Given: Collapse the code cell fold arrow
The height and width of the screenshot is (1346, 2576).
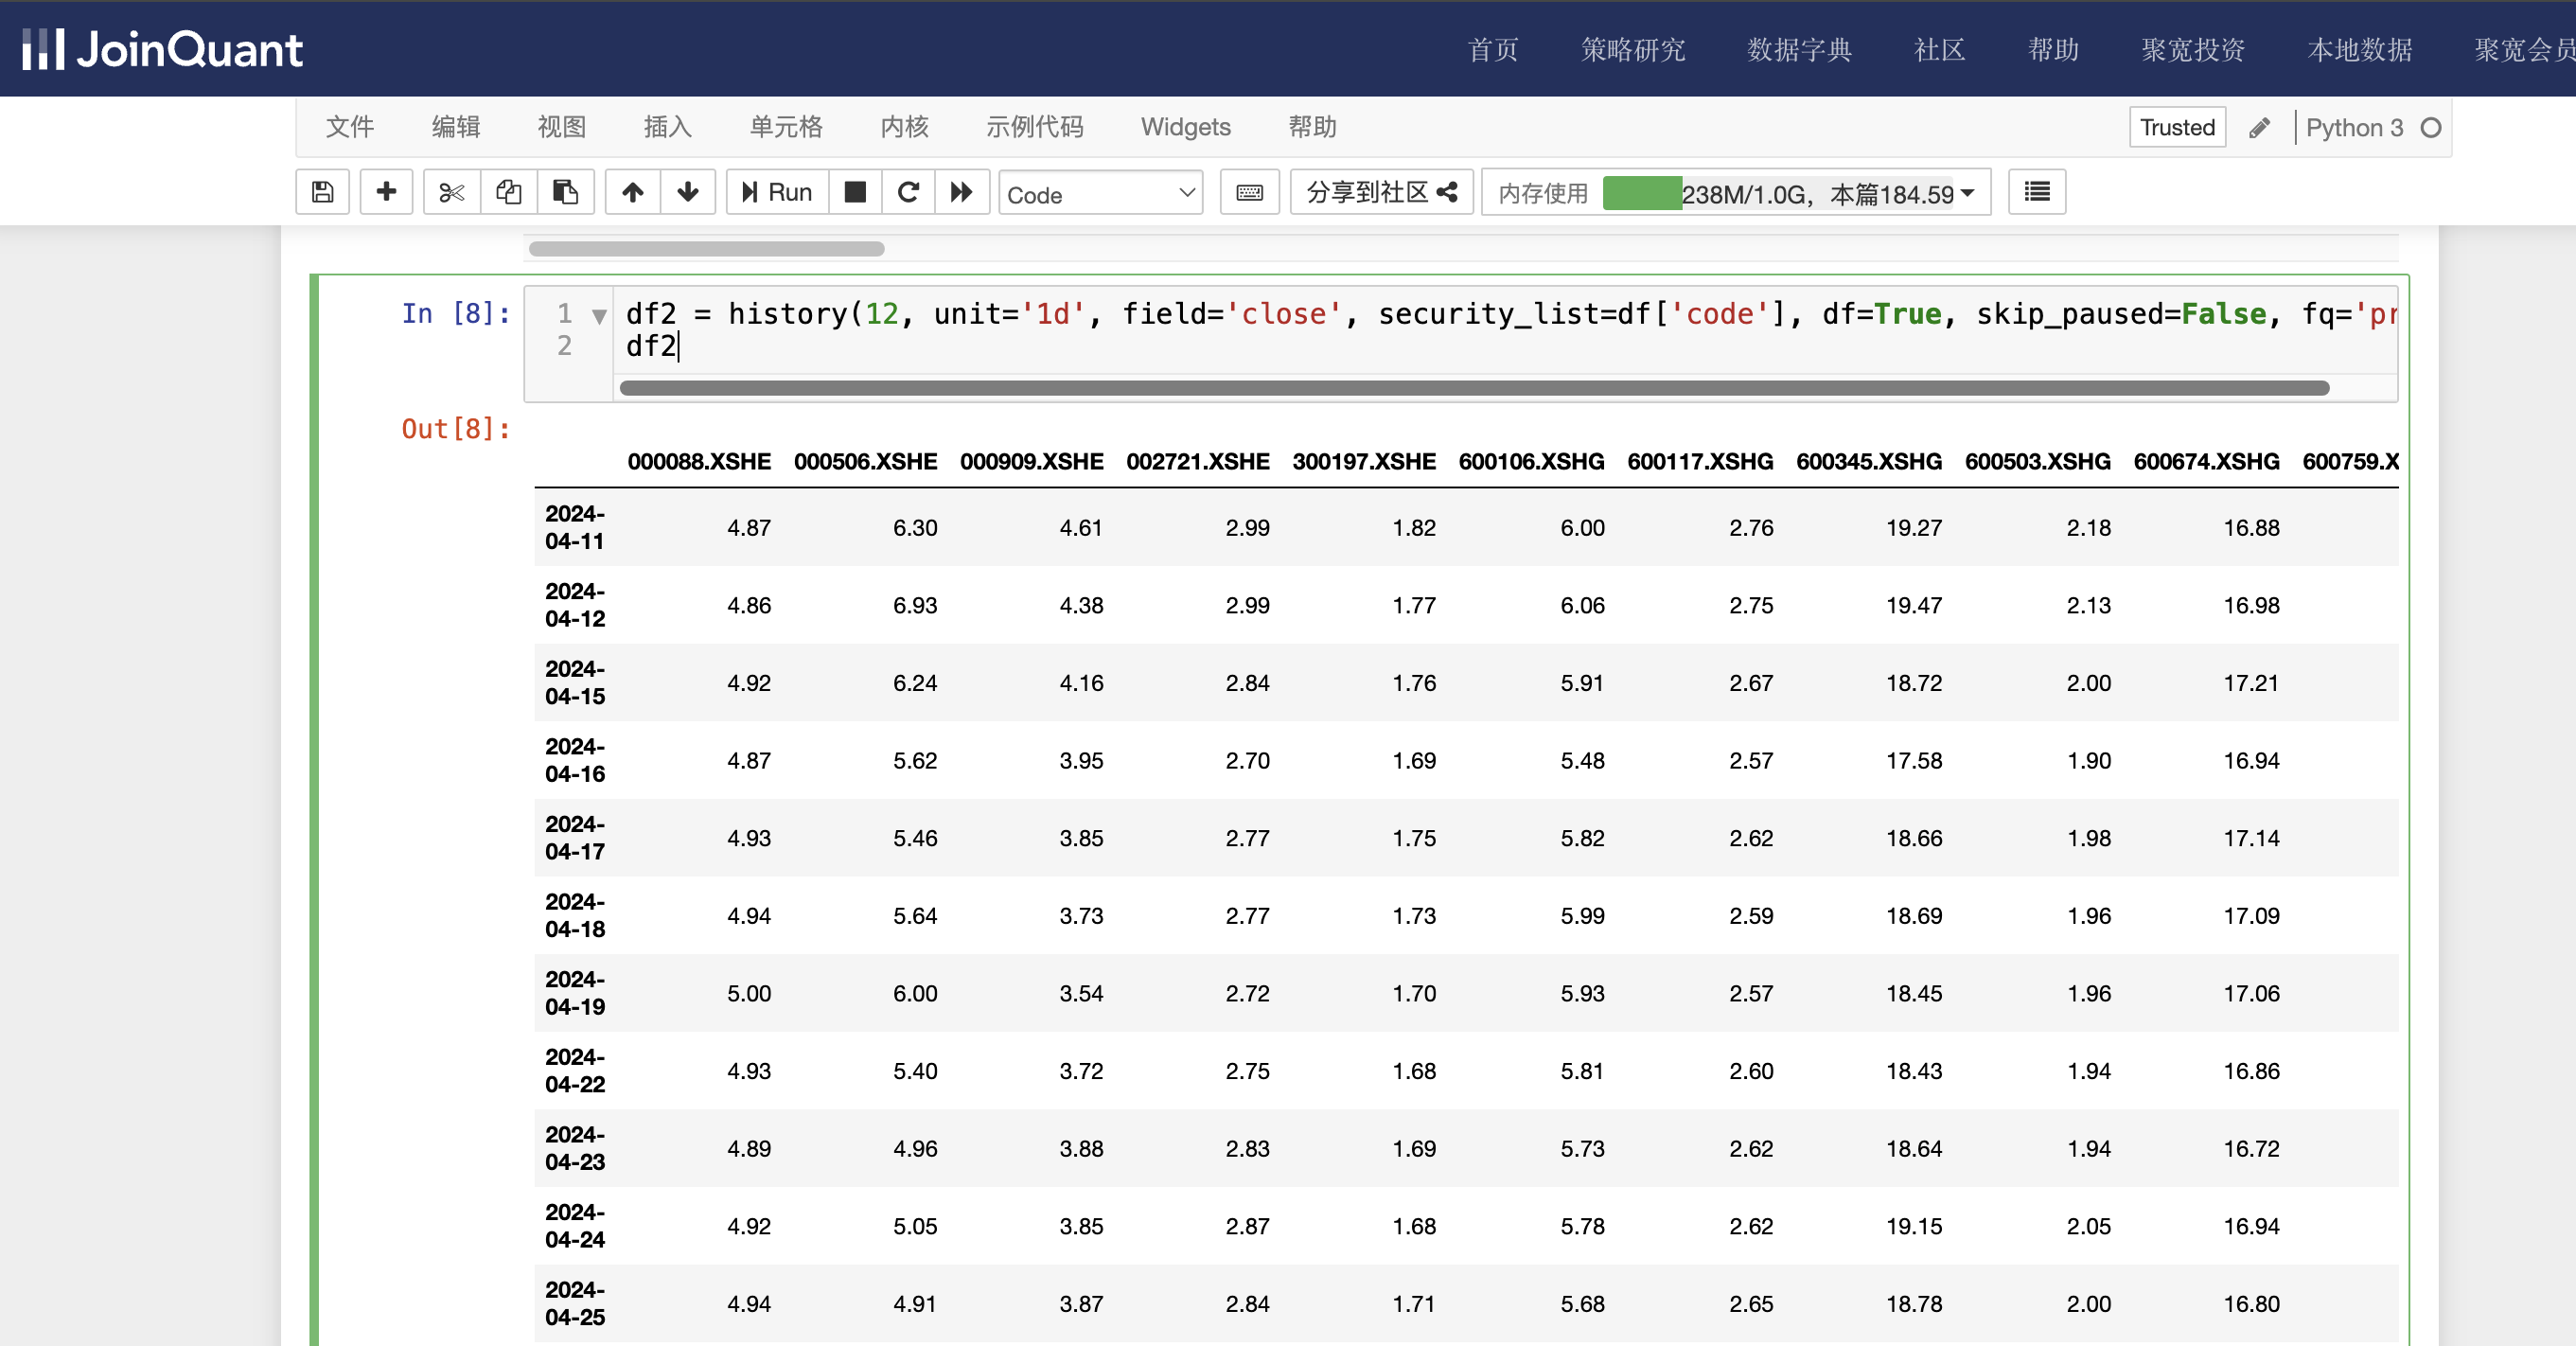Looking at the screenshot, I should 599,317.
